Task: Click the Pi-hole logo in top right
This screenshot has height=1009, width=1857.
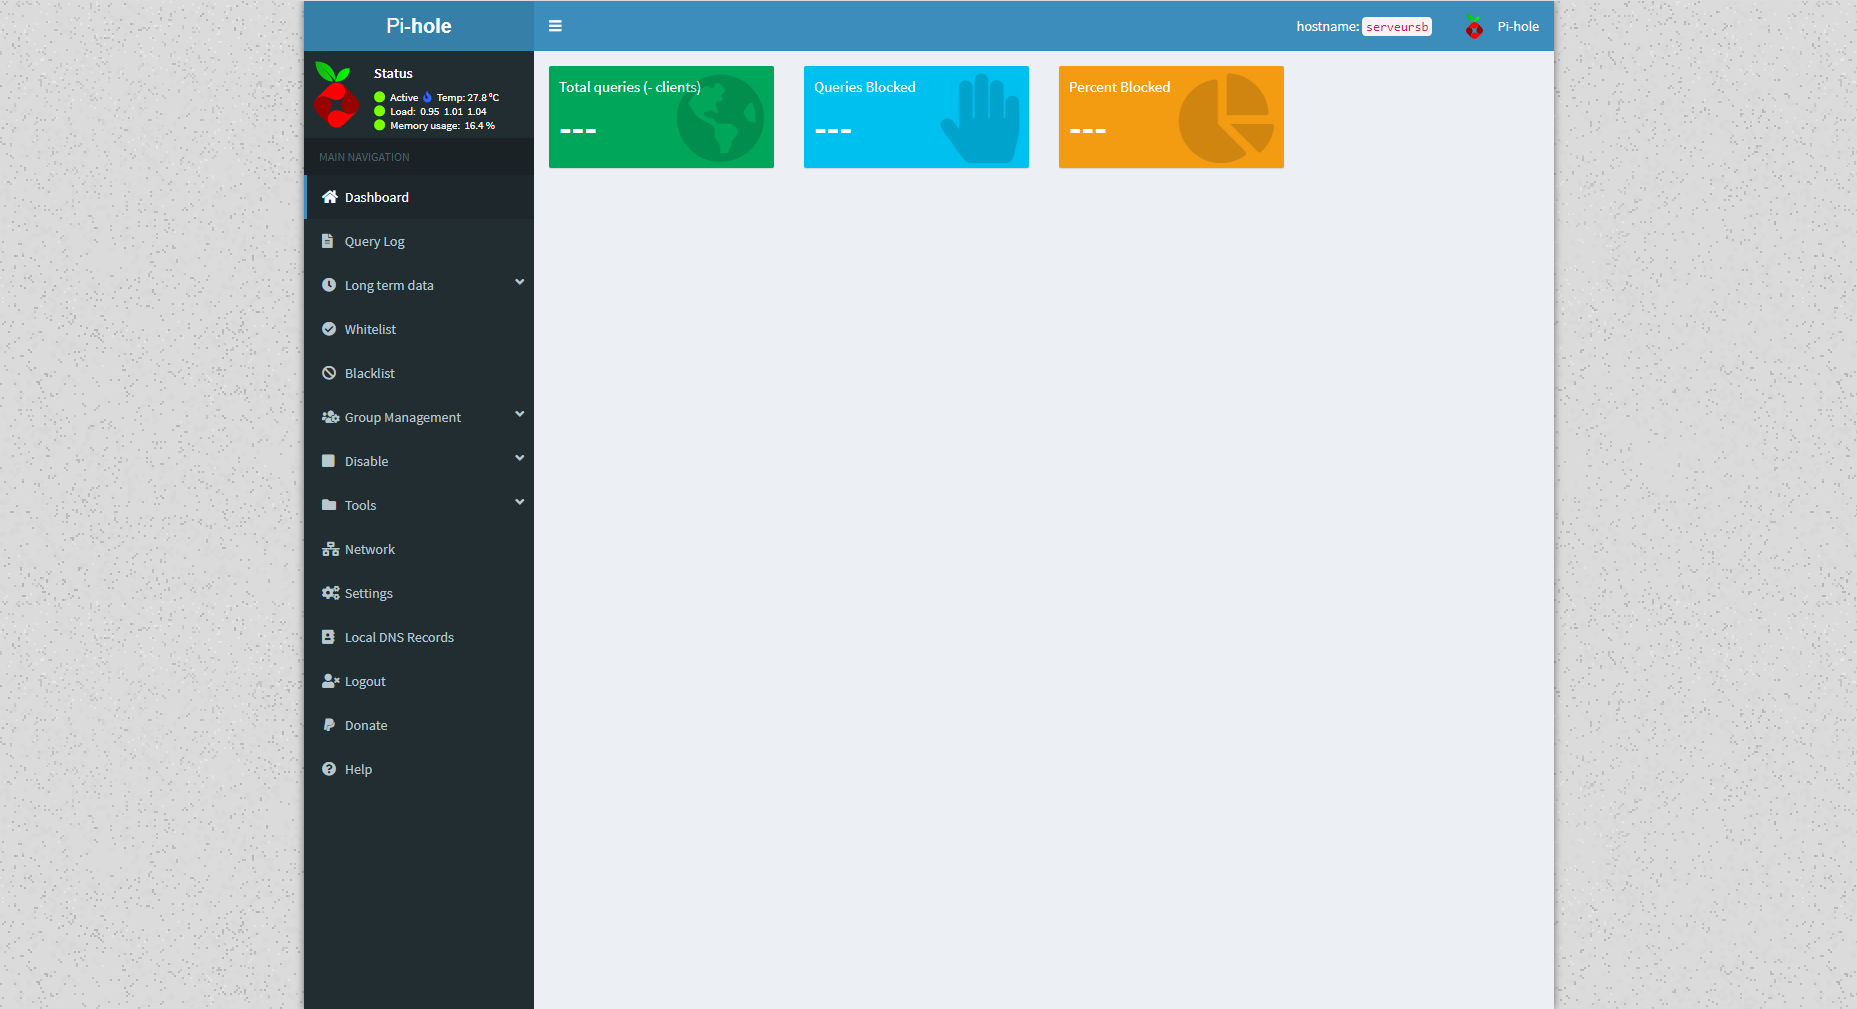Action: click(1474, 26)
